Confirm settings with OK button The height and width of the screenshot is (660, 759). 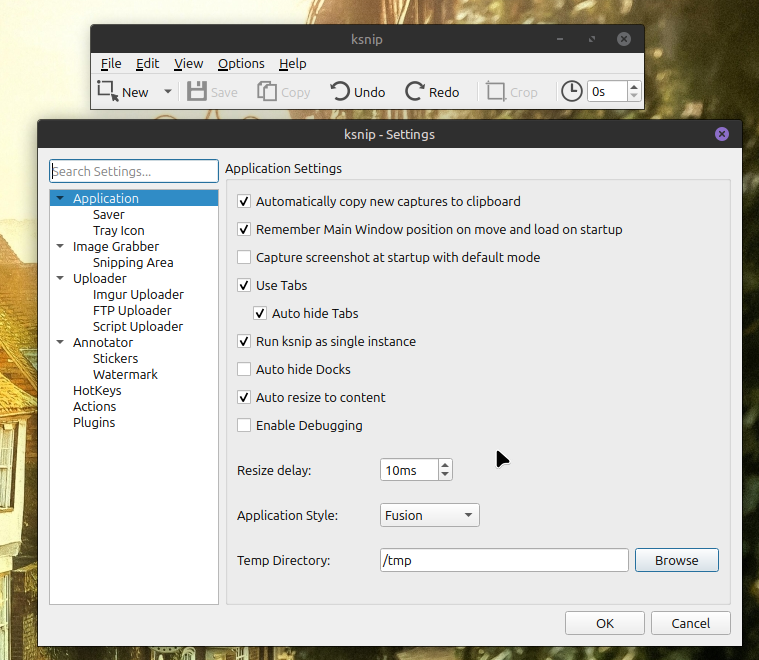(x=605, y=623)
